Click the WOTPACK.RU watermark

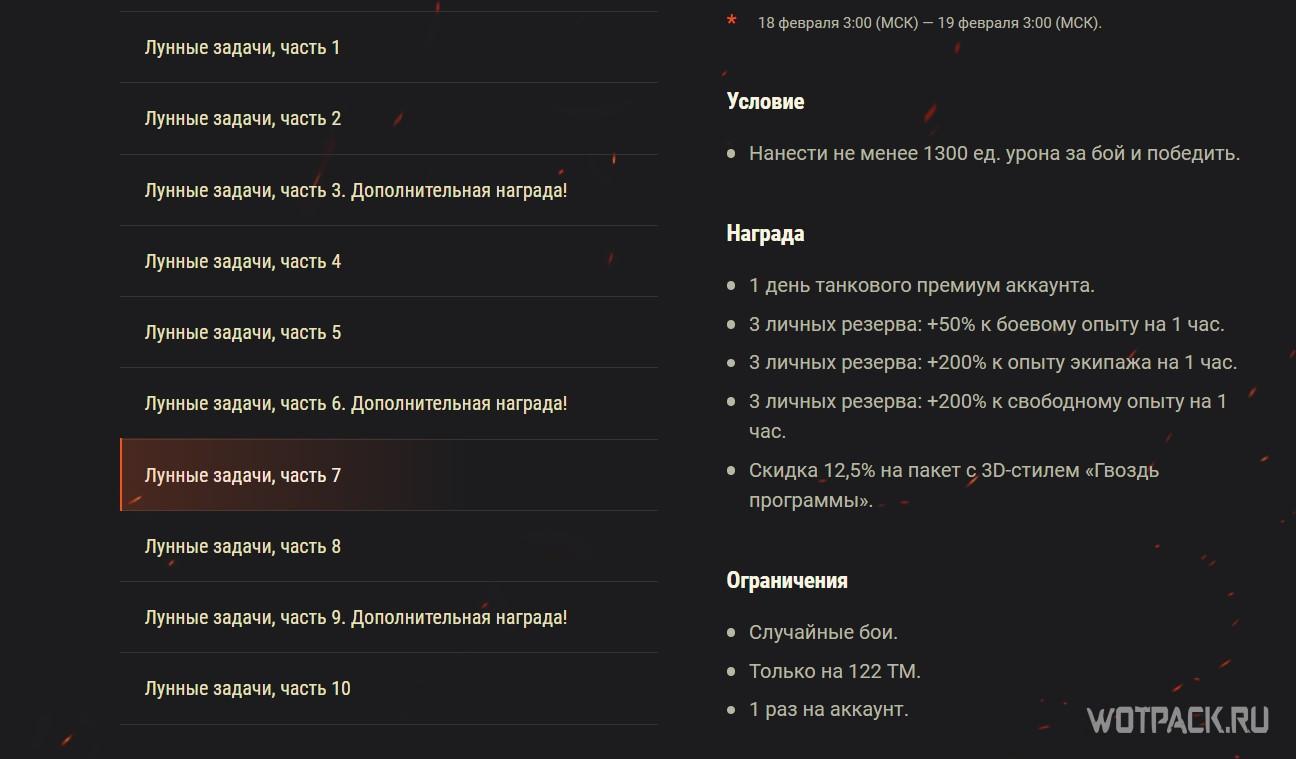(1177, 720)
